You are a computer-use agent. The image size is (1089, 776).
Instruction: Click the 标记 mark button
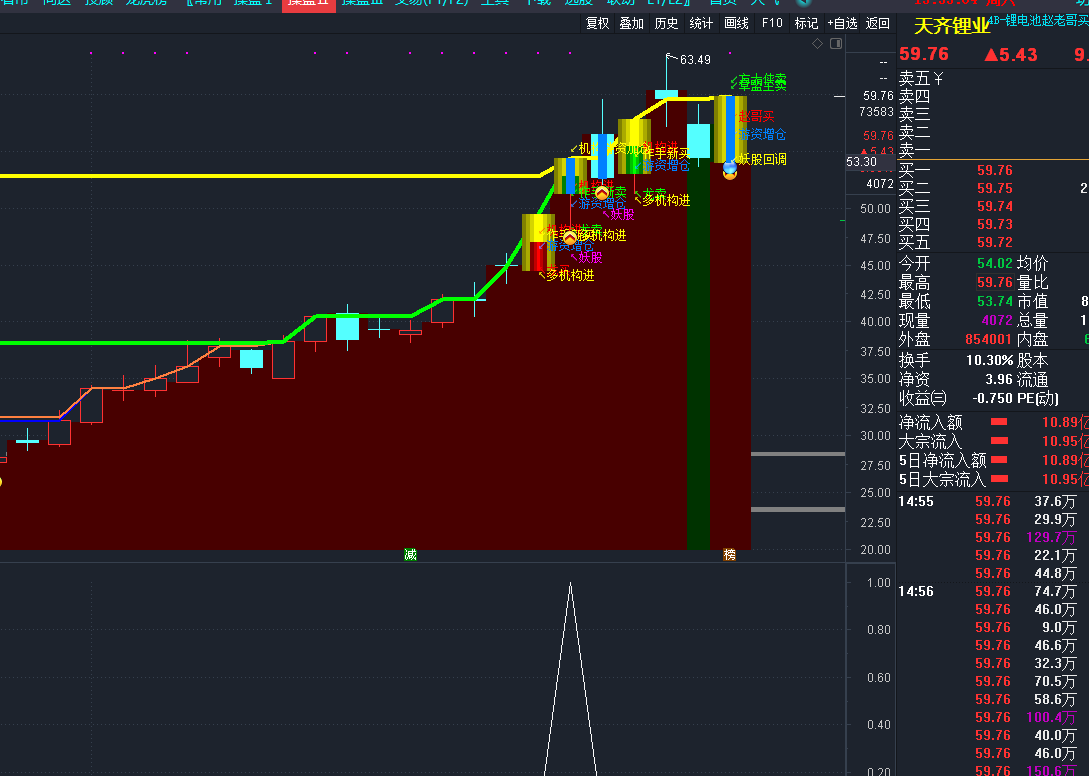click(806, 24)
